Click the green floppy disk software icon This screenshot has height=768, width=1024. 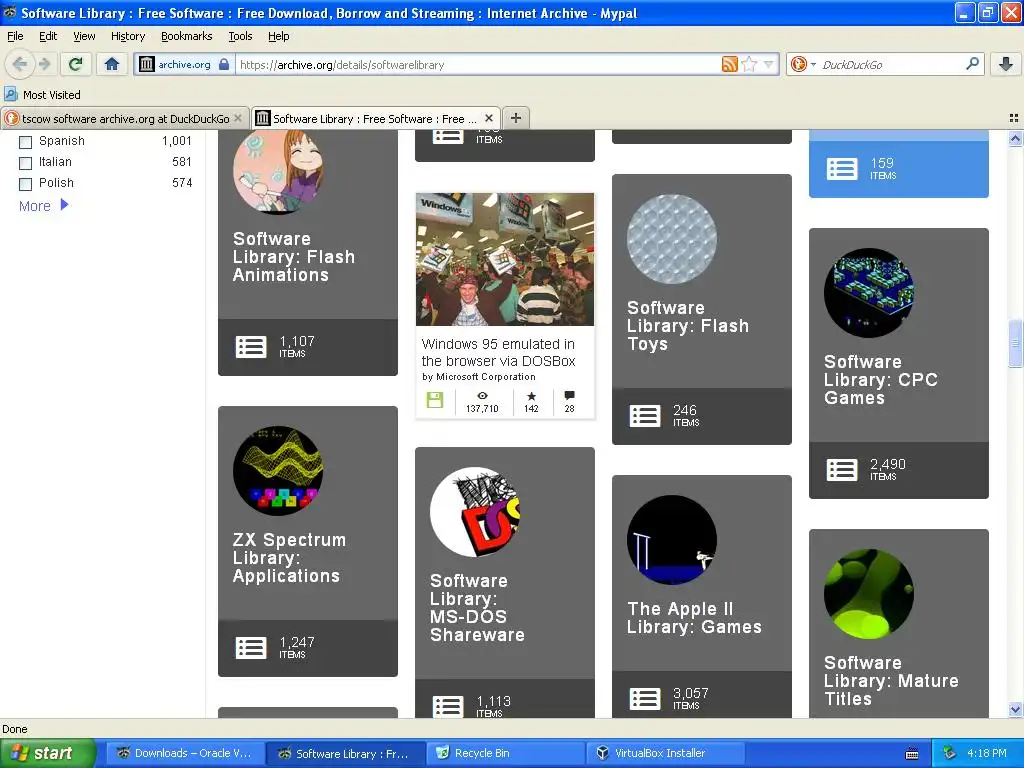point(435,400)
